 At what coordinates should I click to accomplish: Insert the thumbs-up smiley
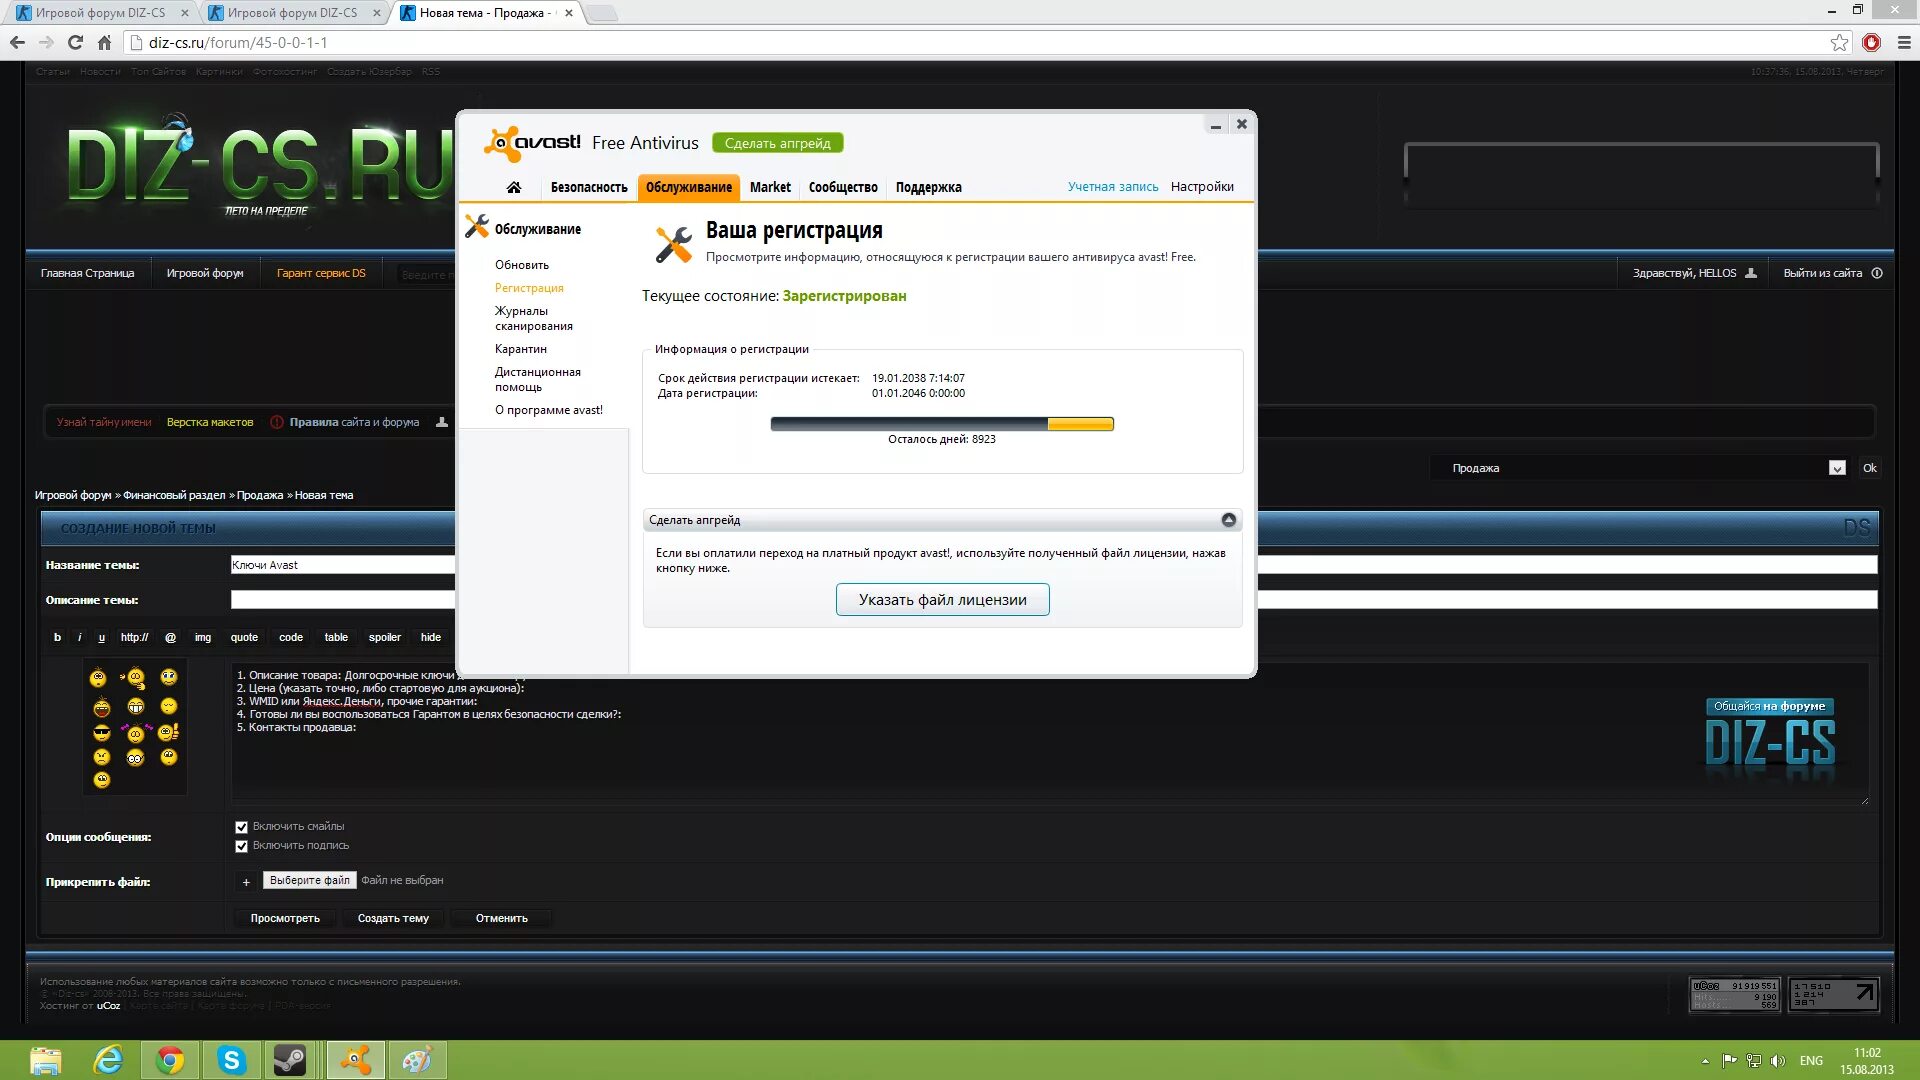pyautogui.click(x=169, y=733)
